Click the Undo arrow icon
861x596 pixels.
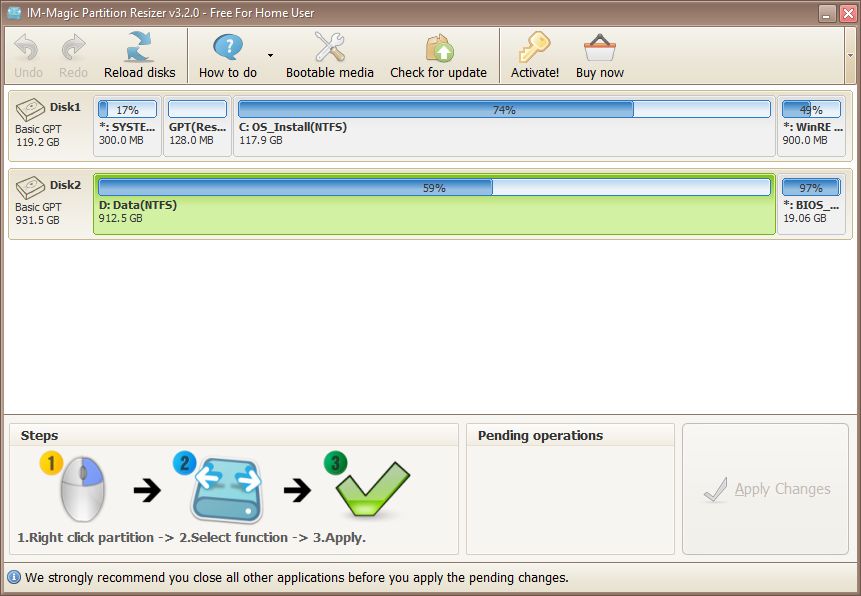click(x=26, y=47)
